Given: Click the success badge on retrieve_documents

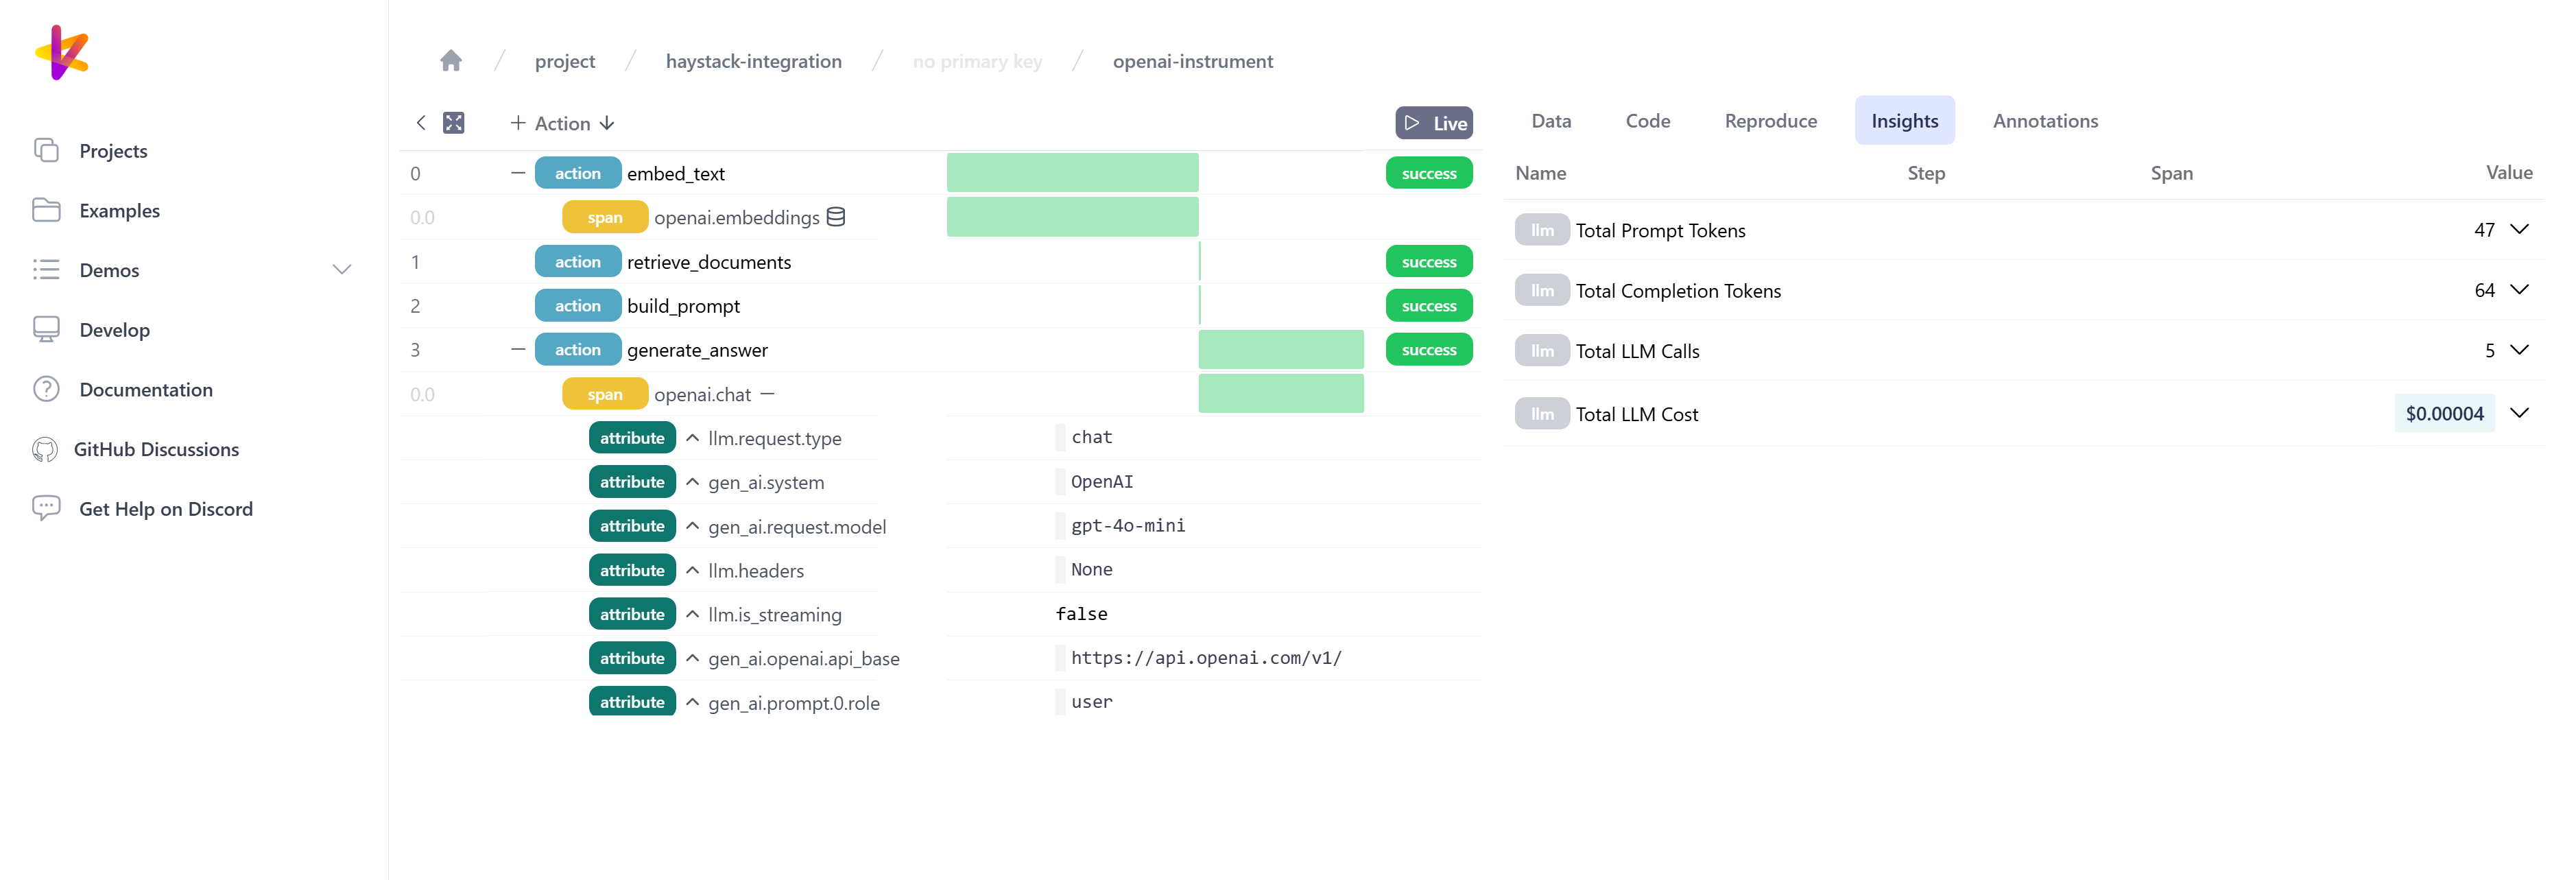Looking at the screenshot, I should point(1428,261).
